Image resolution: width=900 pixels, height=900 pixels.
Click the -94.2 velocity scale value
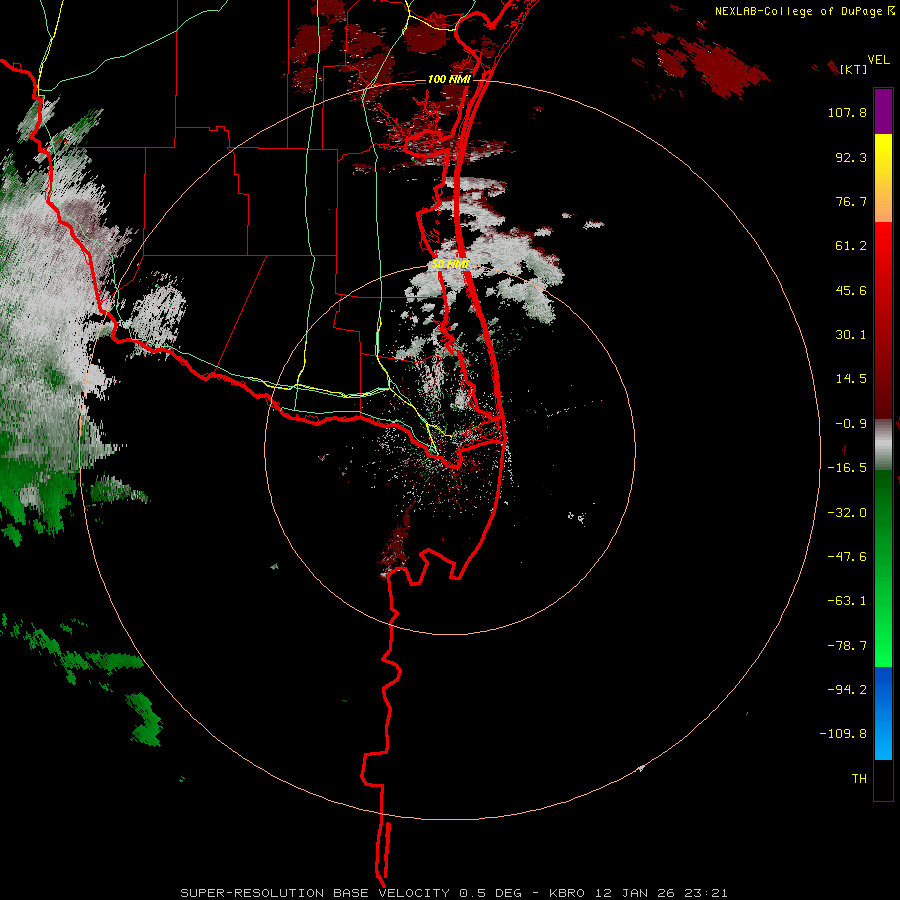[847, 690]
